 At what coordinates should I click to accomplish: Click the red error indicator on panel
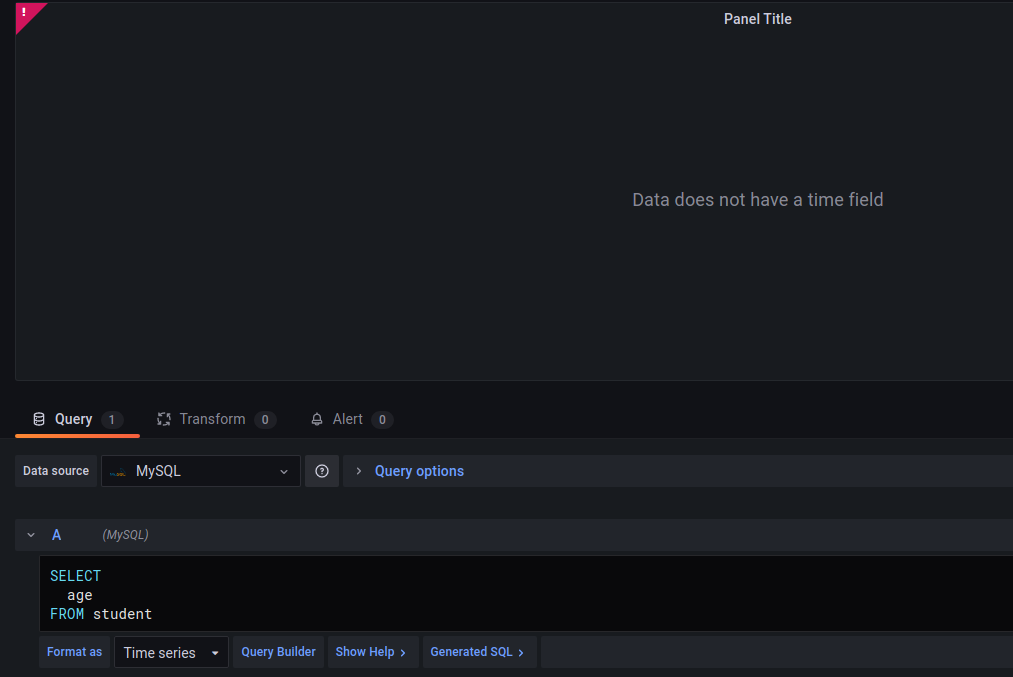tap(26, 13)
